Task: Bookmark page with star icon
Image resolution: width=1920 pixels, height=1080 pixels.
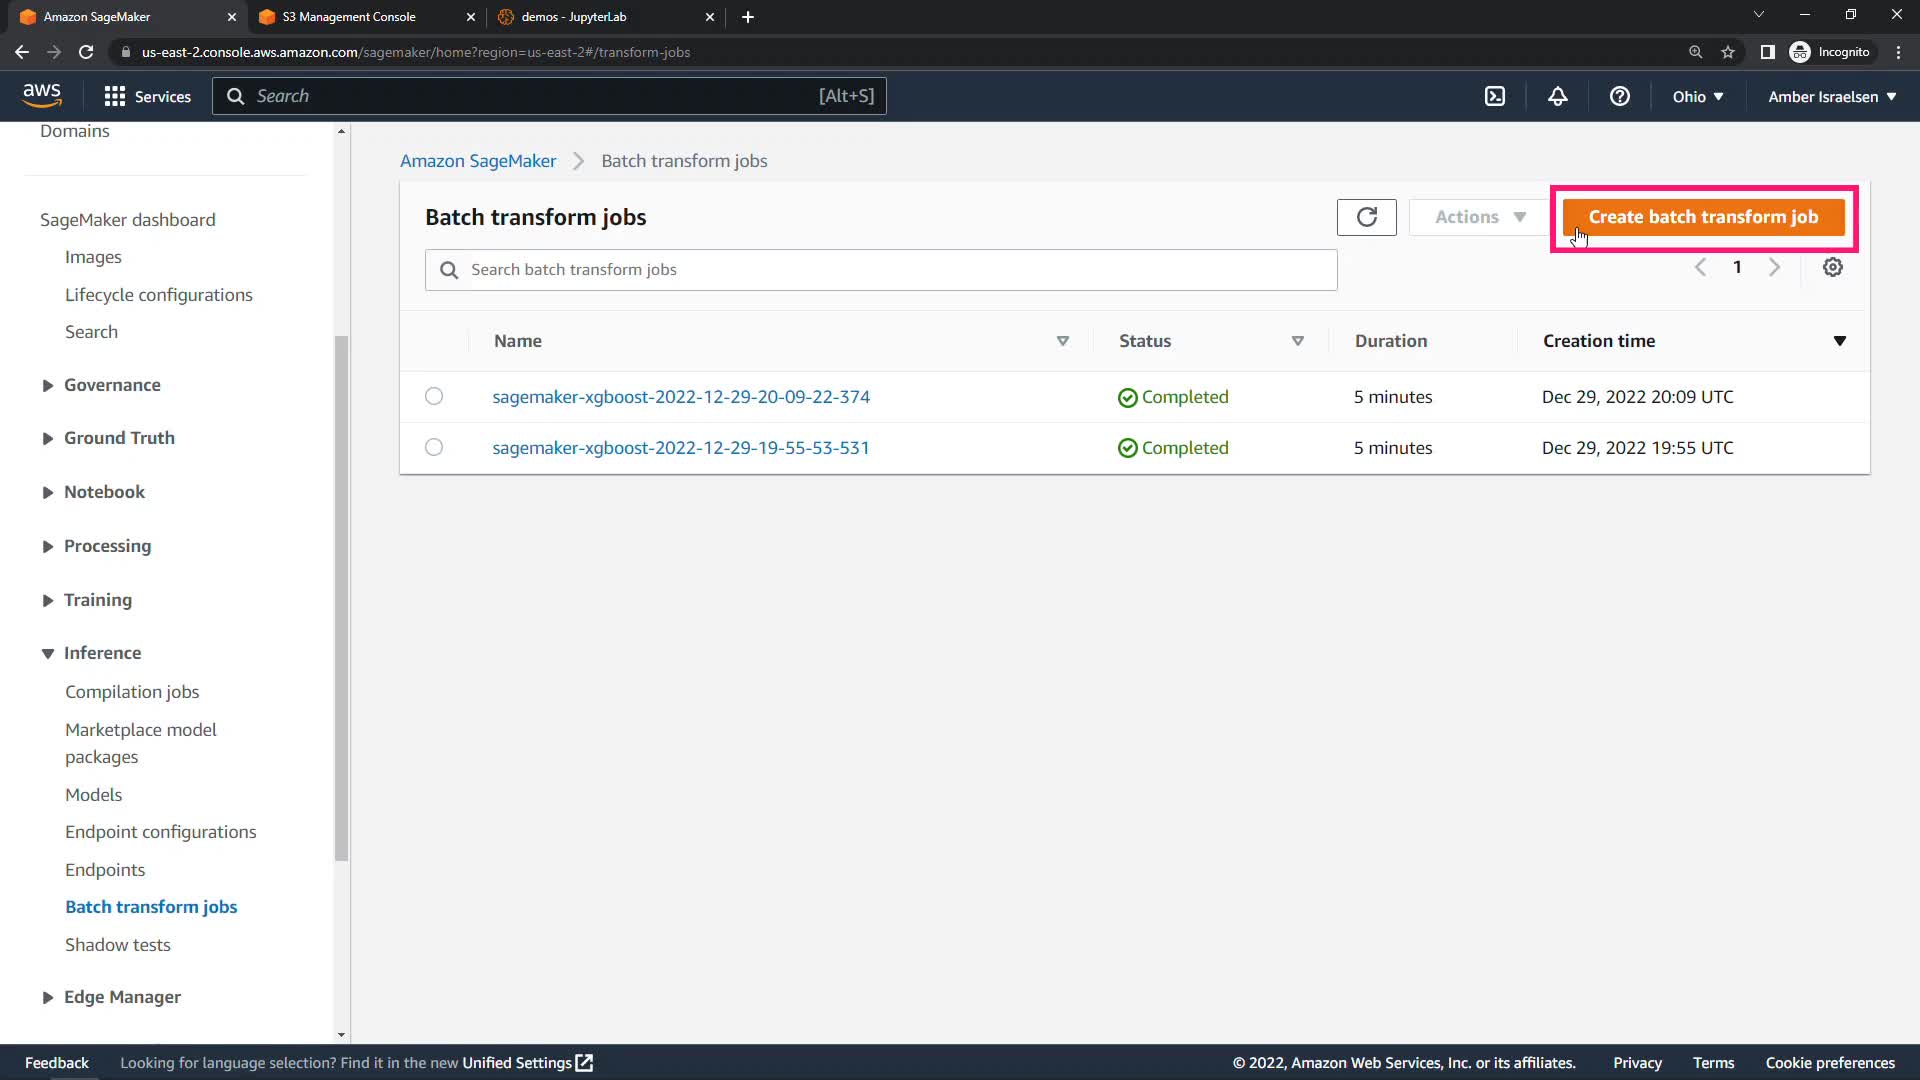Action: [1727, 52]
